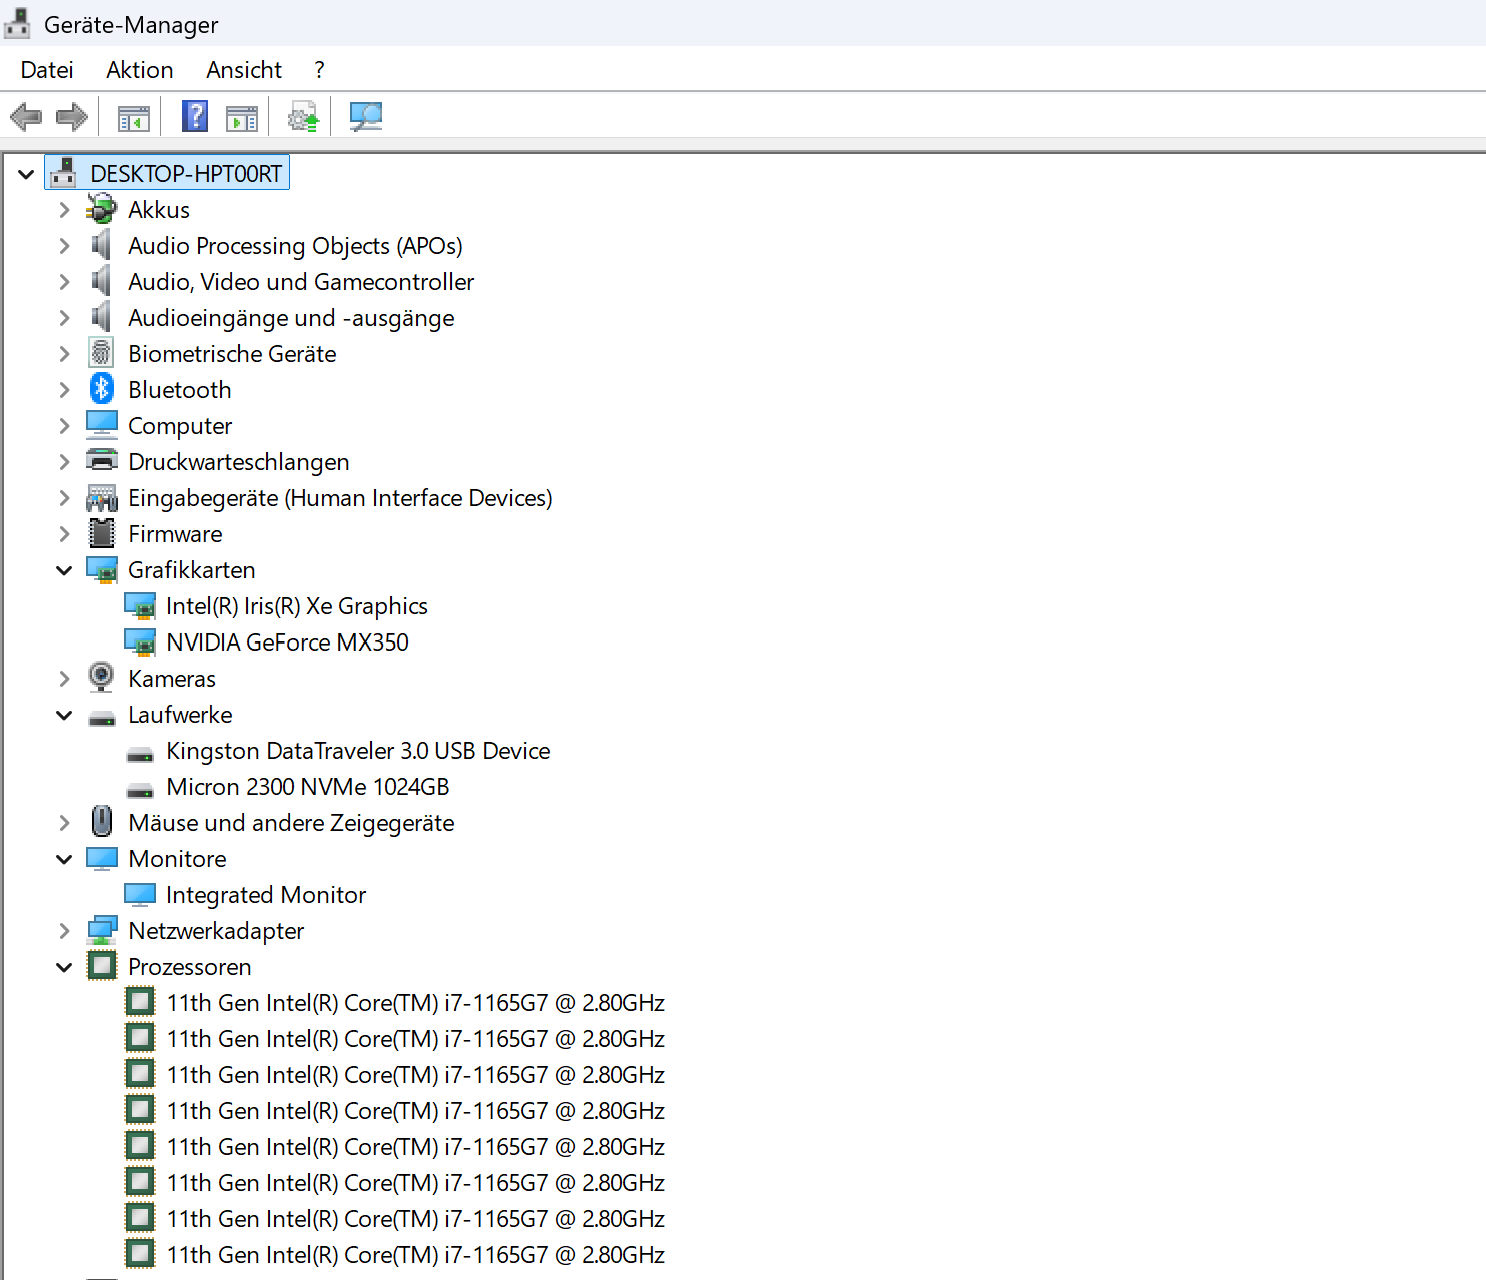Expand the Biometrische Geräte node
Screen dimensions: 1486x1280
(x=64, y=354)
